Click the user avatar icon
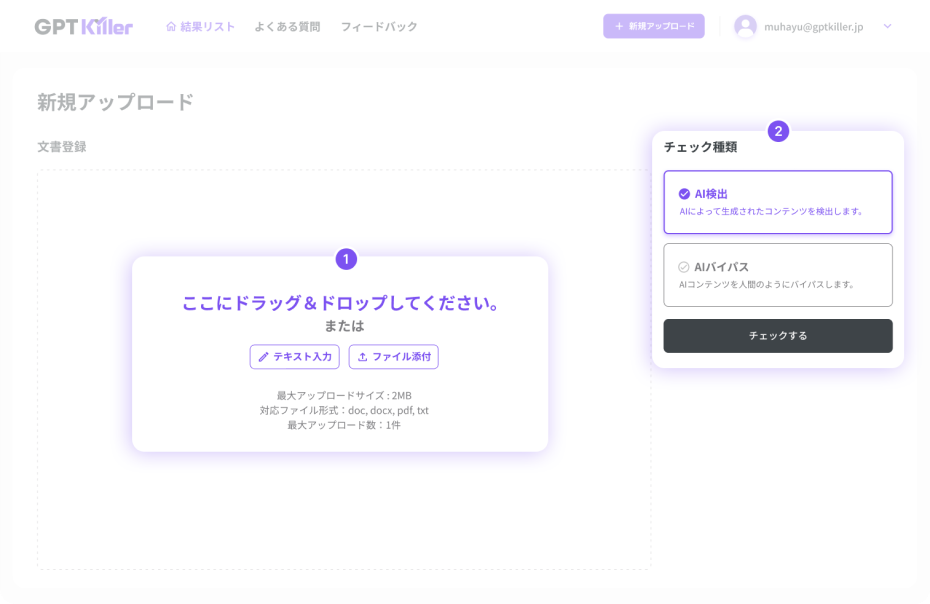930x604 pixels. tap(745, 26)
